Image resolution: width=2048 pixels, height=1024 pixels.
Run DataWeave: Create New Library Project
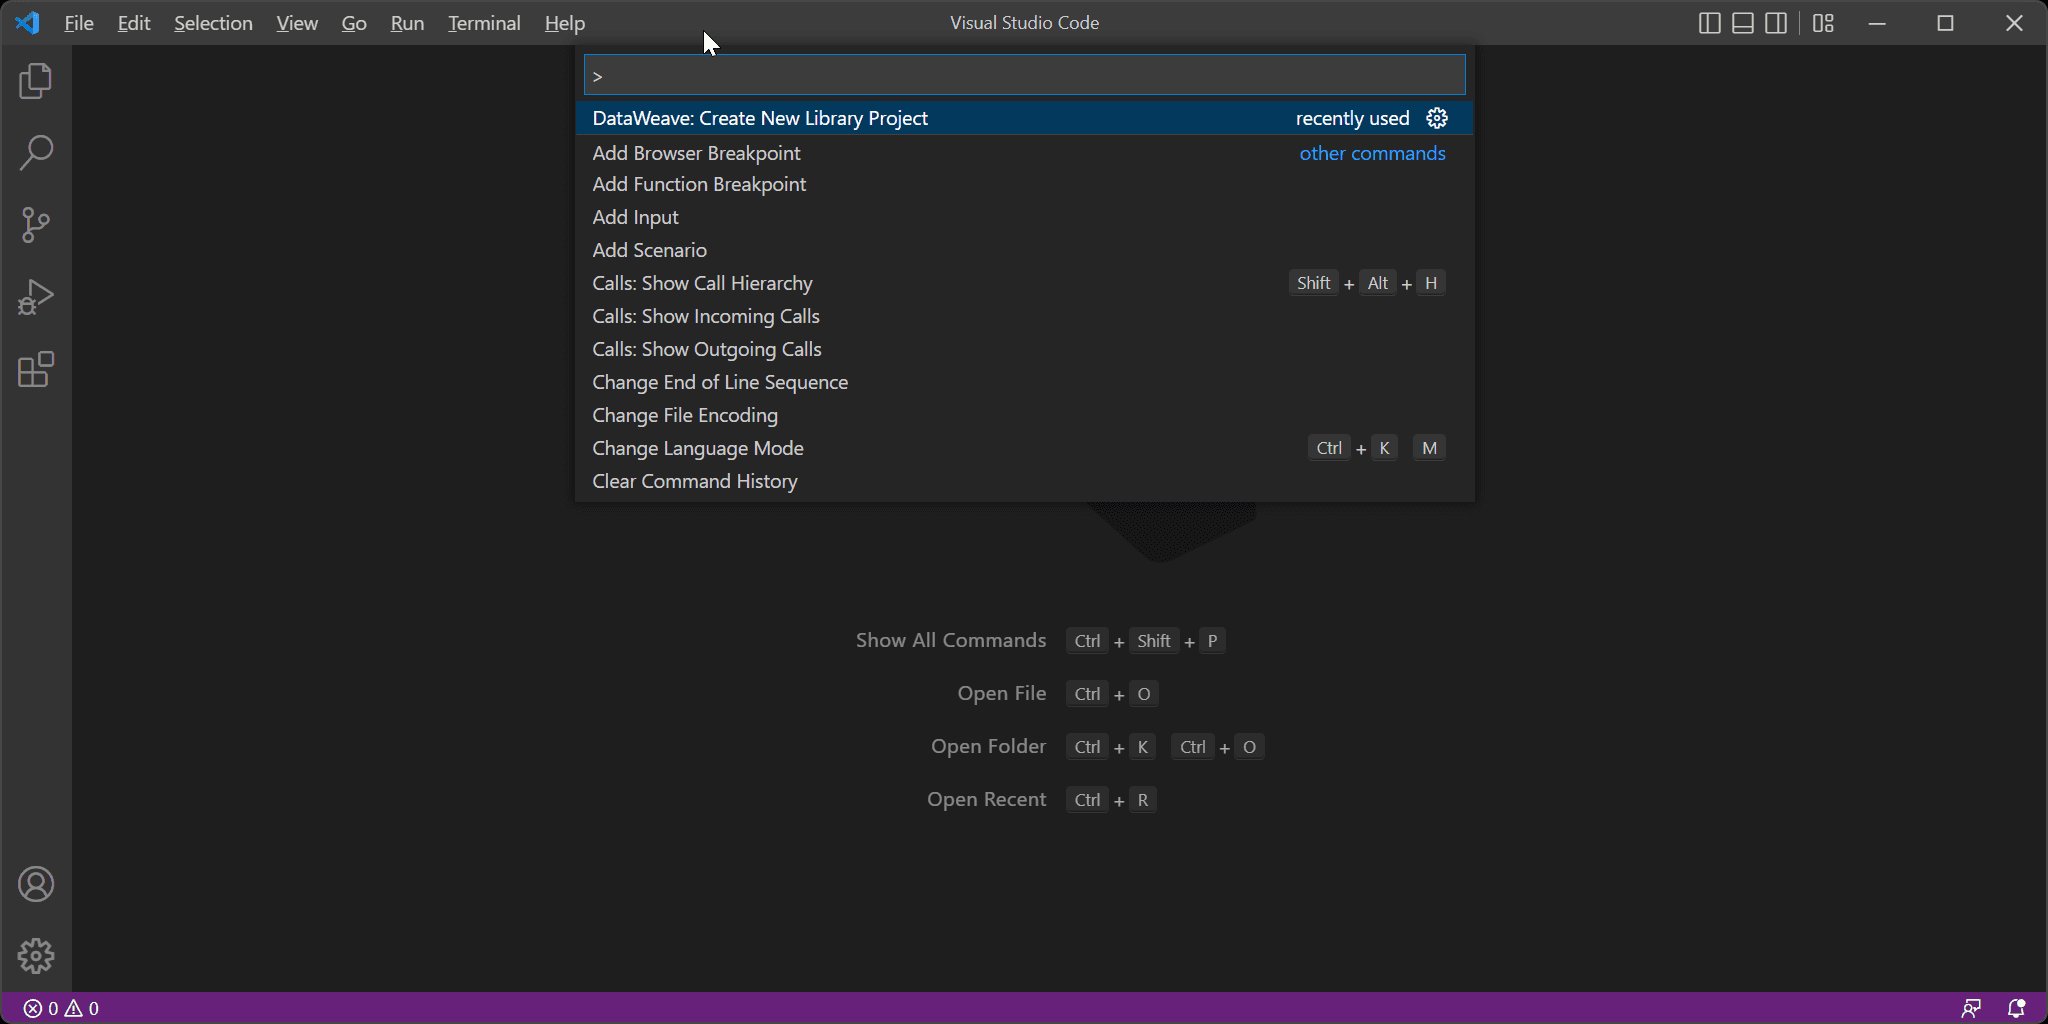tap(1025, 118)
